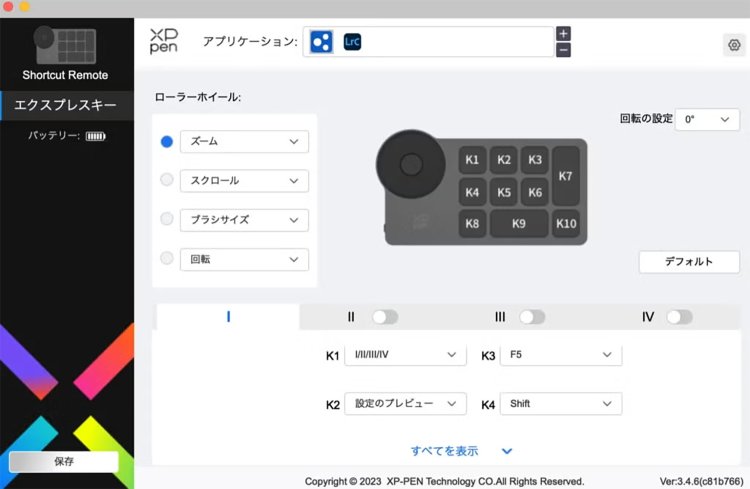Open the K3 F5 dropdown

pyautogui.click(x=560, y=355)
